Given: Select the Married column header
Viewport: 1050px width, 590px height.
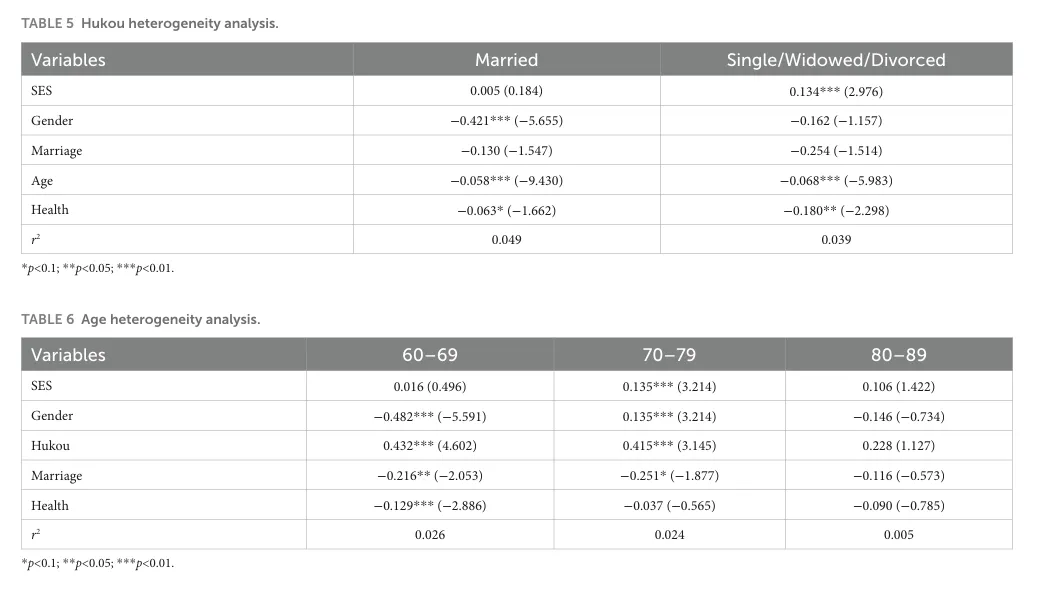Looking at the screenshot, I should pyautogui.click(x=506, y=60).
